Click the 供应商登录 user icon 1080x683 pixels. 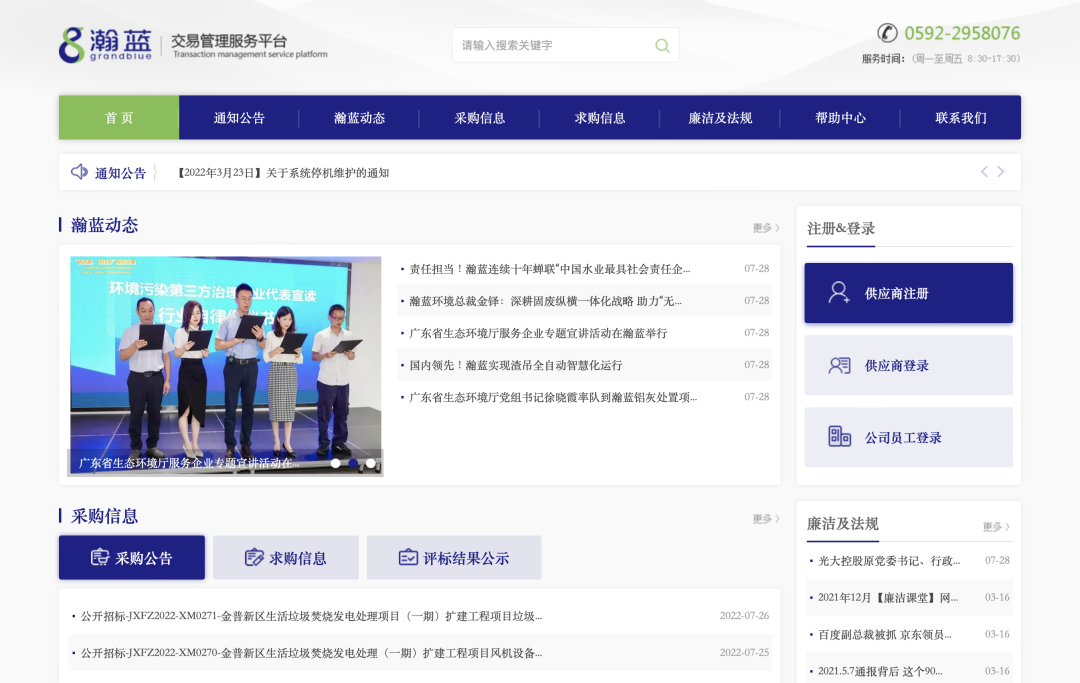[x=839, y=365]
